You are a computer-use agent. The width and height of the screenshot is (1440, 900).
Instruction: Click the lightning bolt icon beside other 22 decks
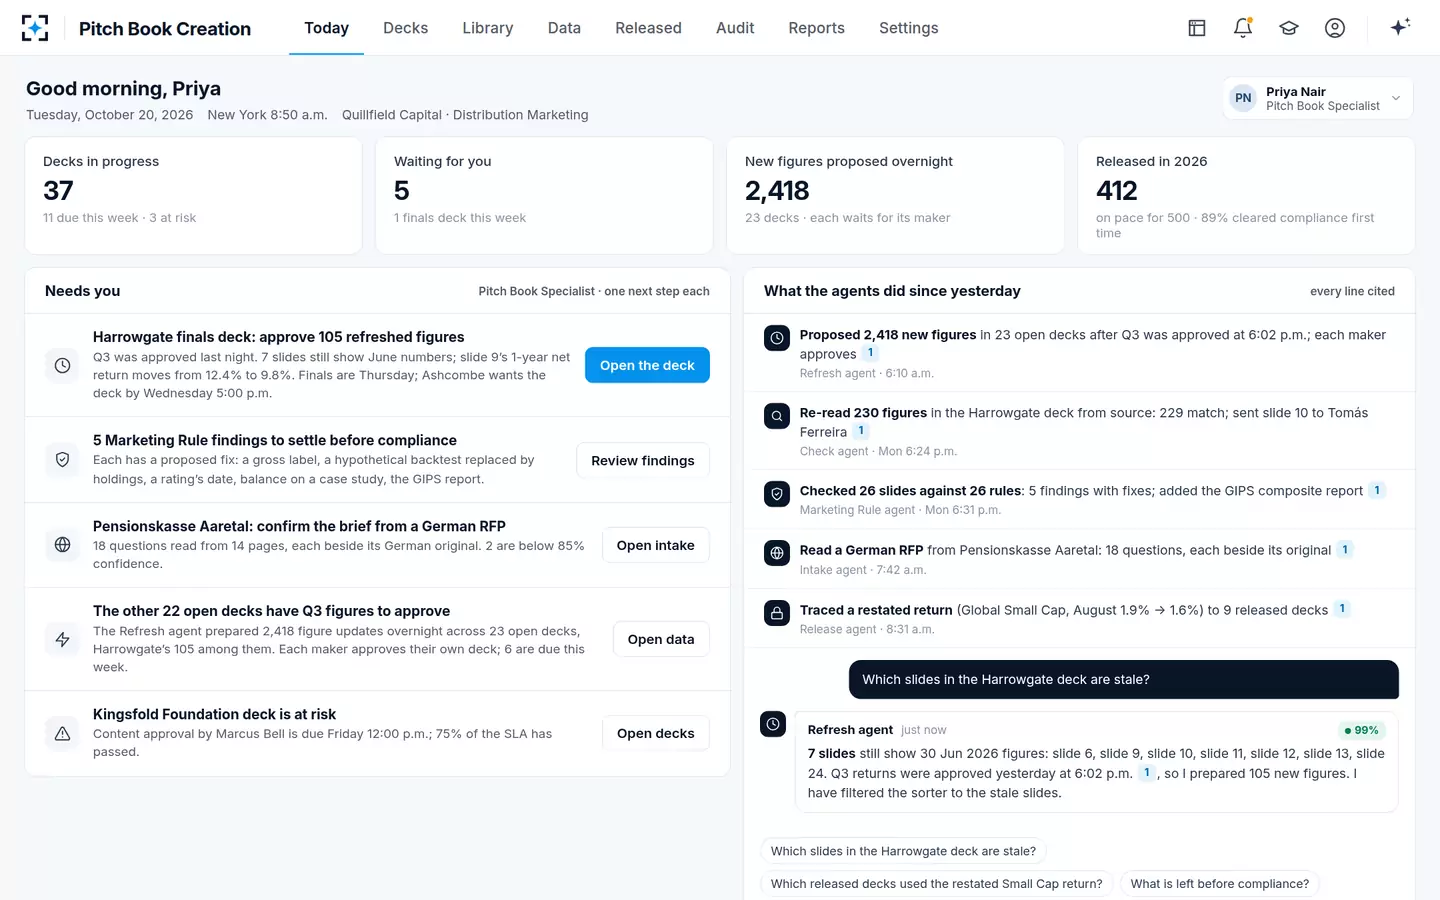click(62, 639)
